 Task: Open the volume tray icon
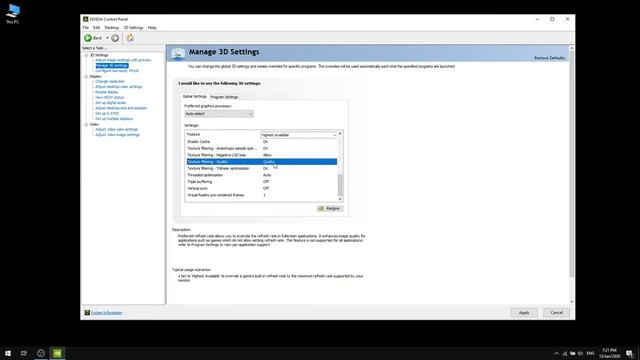[580, 353]
